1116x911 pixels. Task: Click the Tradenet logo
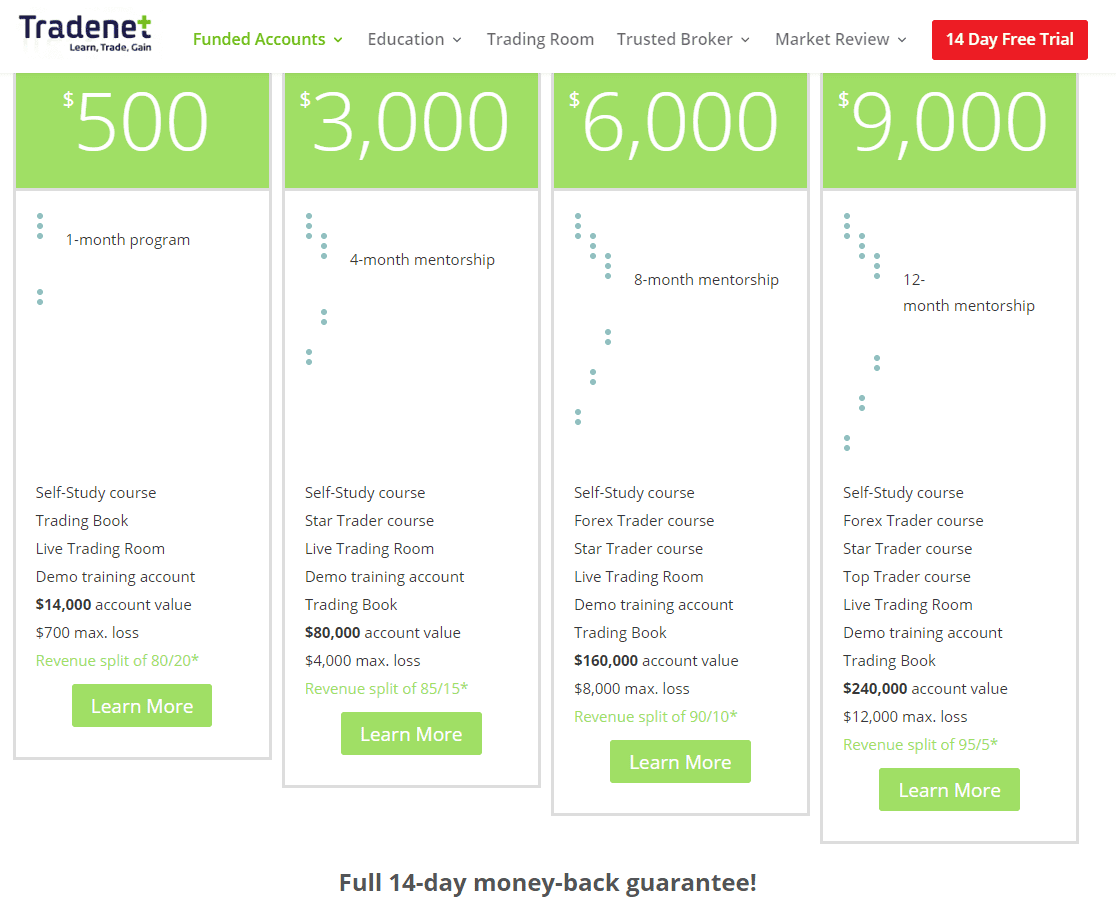[84, 33]
